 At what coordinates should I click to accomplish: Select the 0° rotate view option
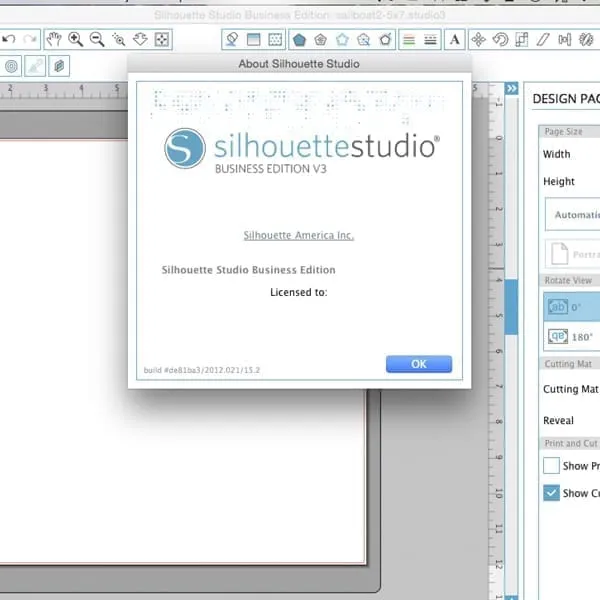(x=571, y=306)
